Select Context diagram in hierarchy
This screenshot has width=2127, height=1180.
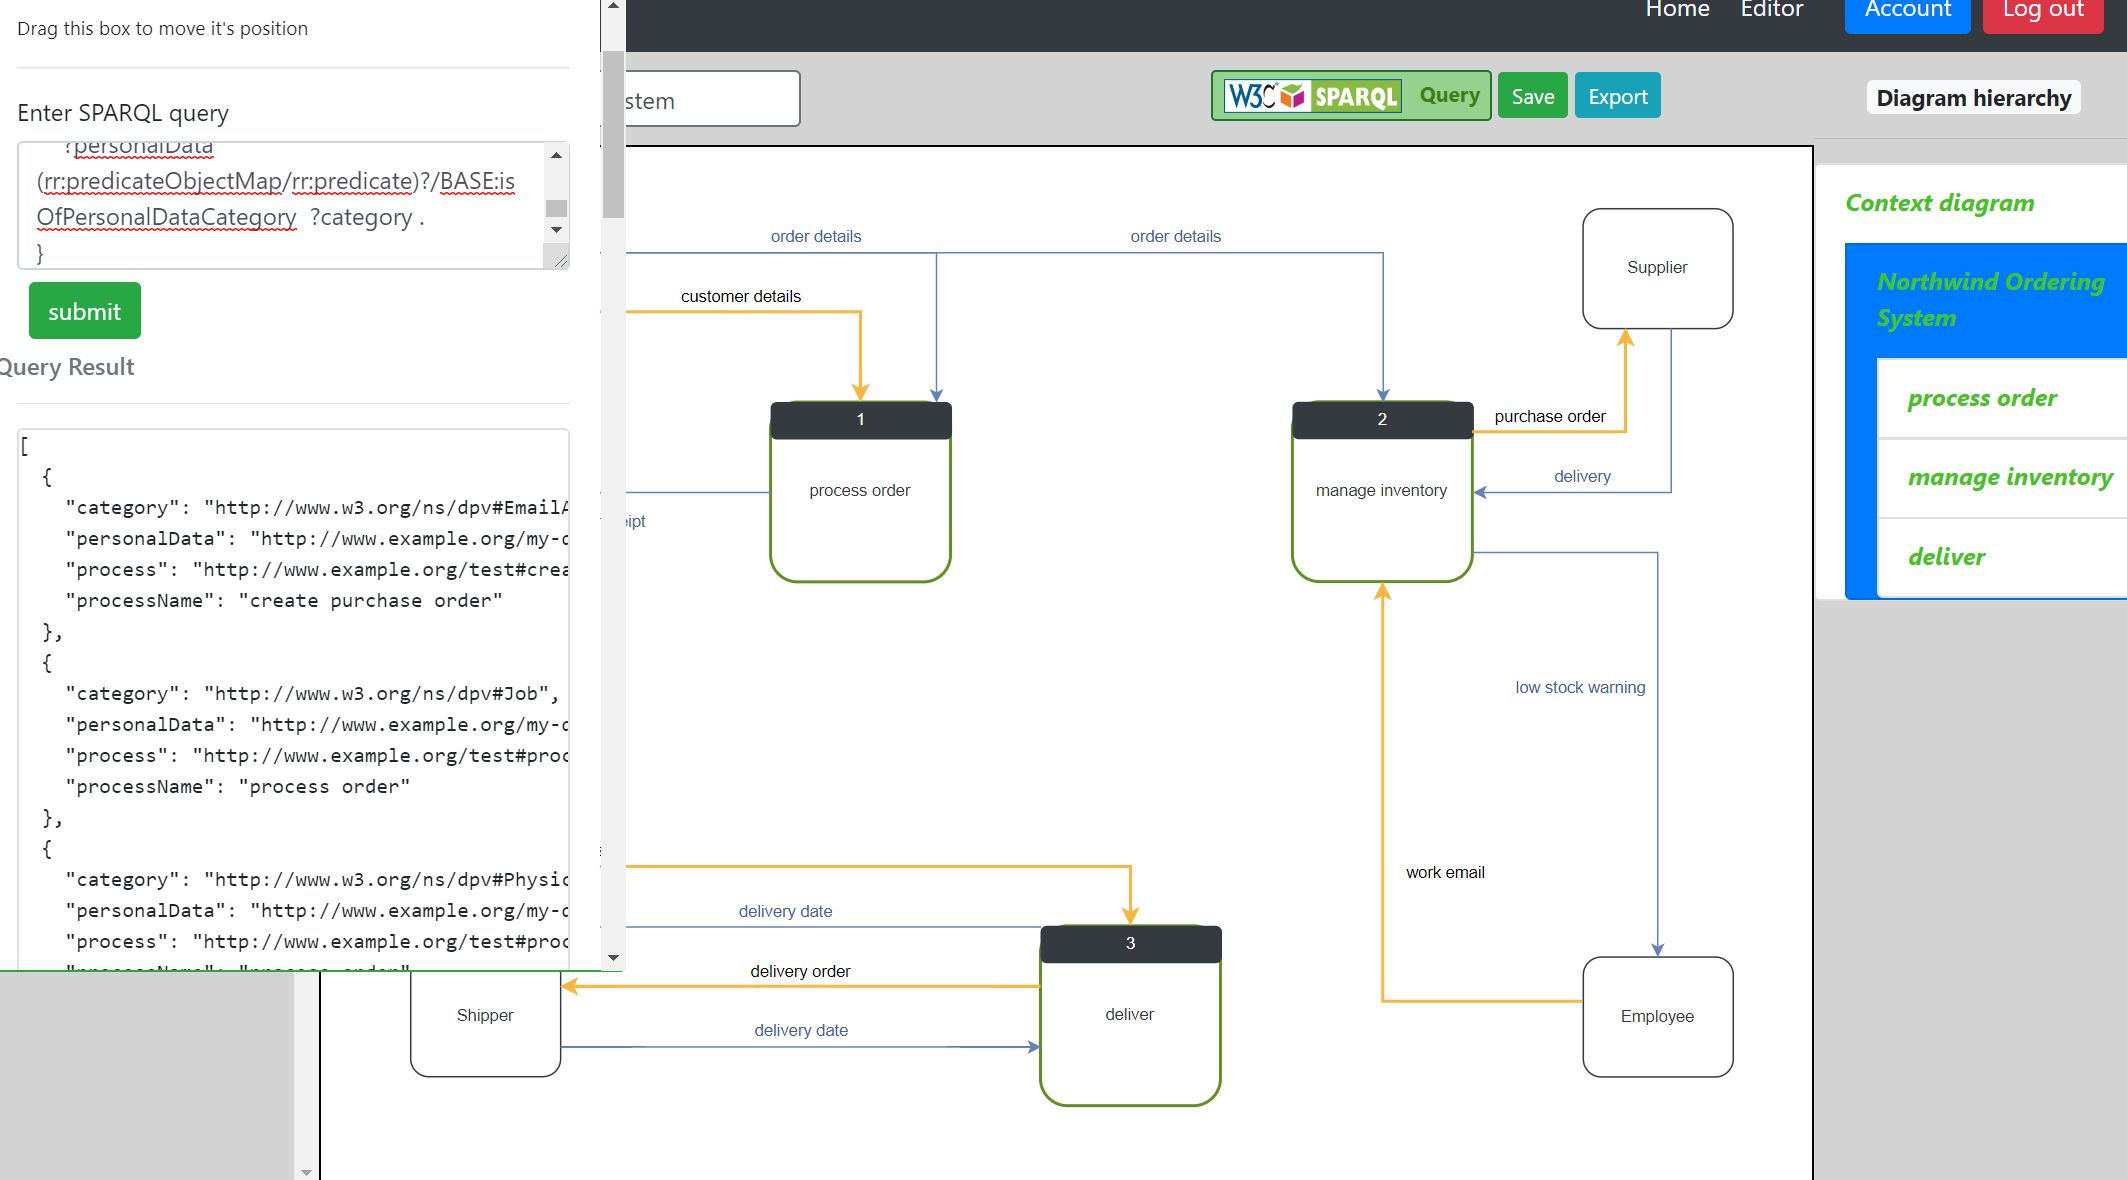click(x=1939, y=203)
